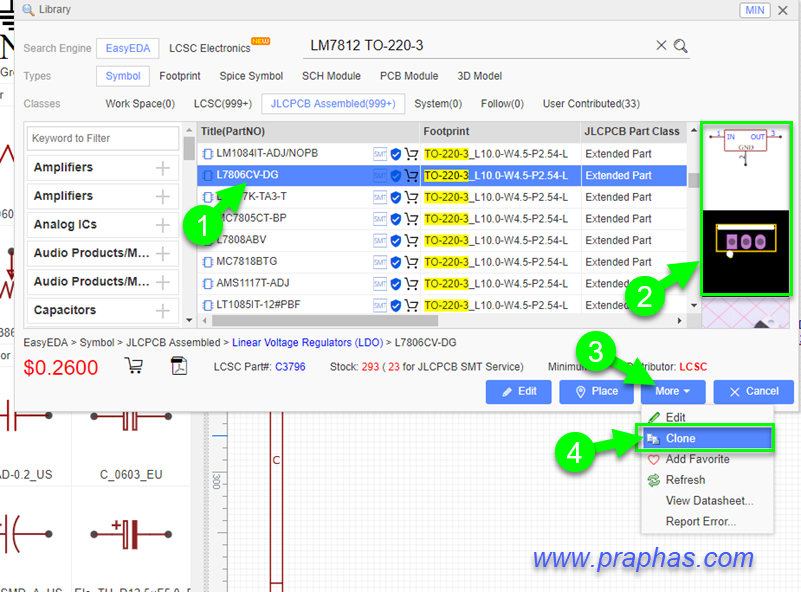The width and height of the screenshot is (801, 592).
Task: Click the verified shield icon for MC7818BTG
Action: 395,262
